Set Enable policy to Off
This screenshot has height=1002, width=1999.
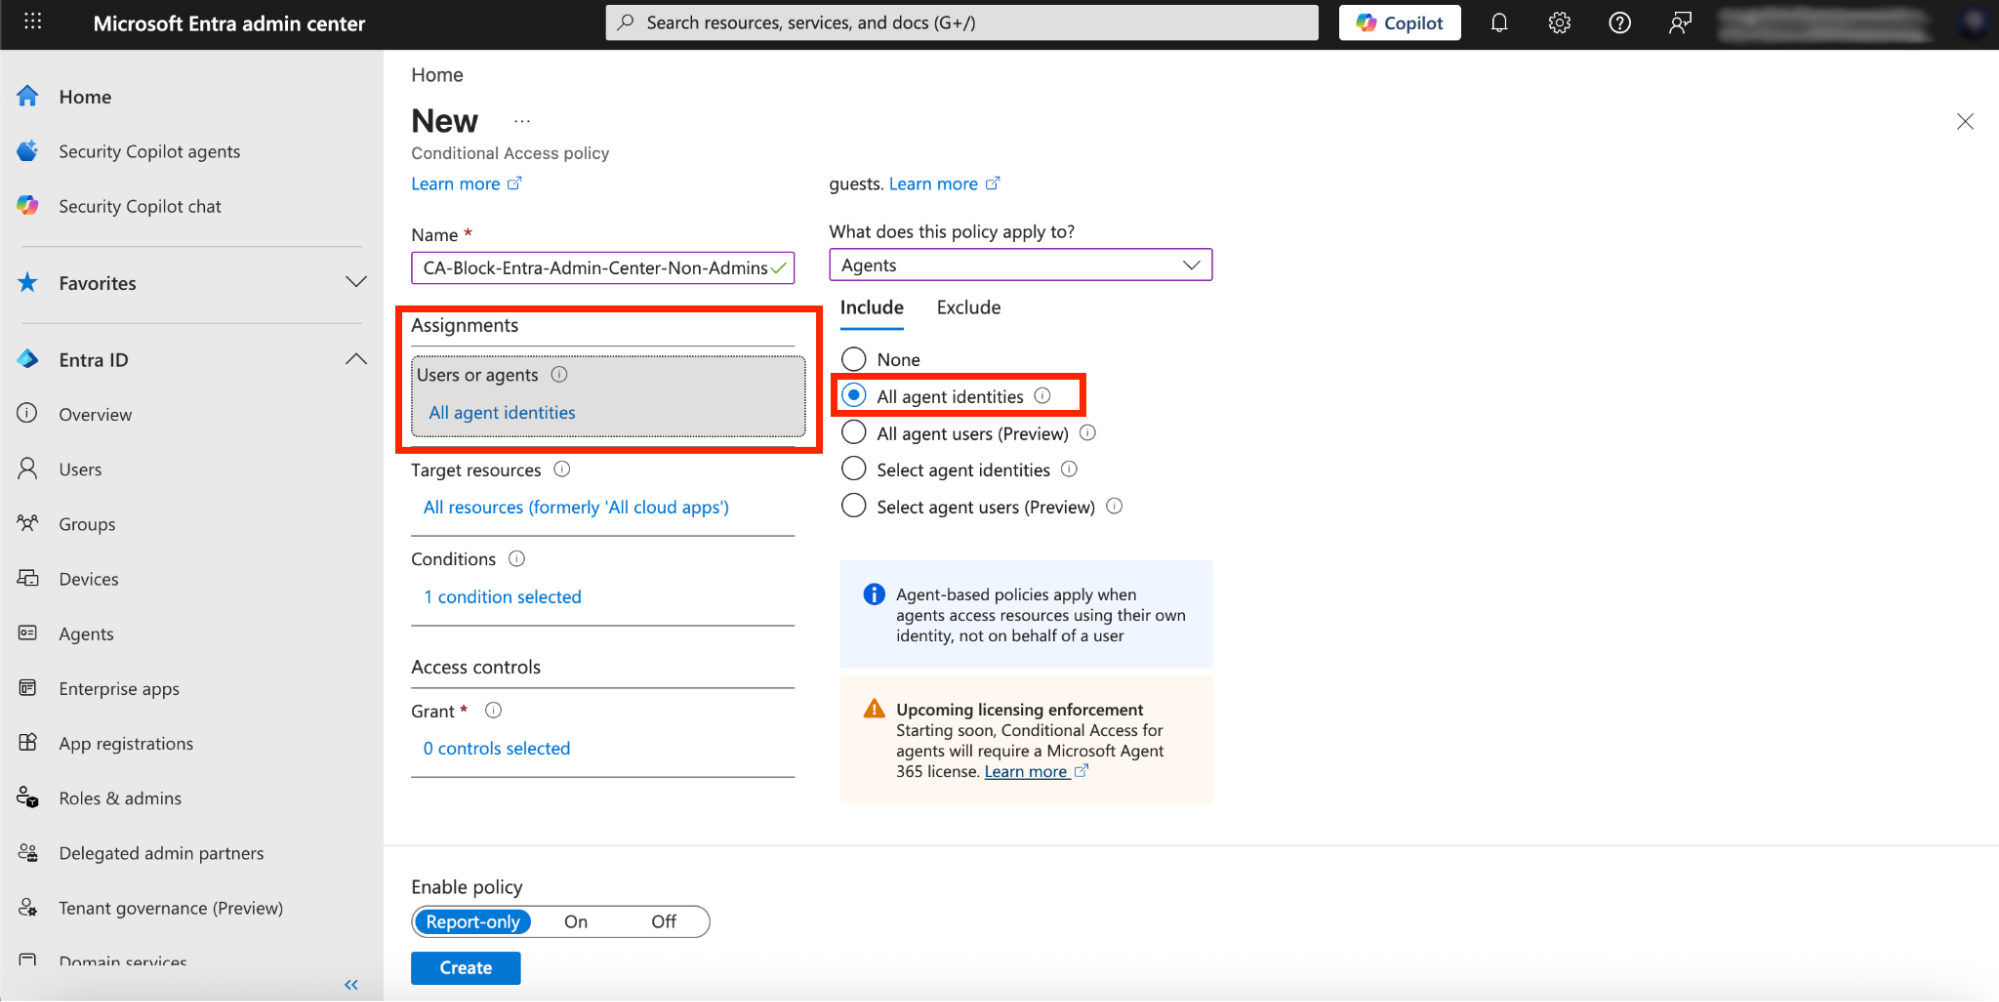(x=664, y=922)
